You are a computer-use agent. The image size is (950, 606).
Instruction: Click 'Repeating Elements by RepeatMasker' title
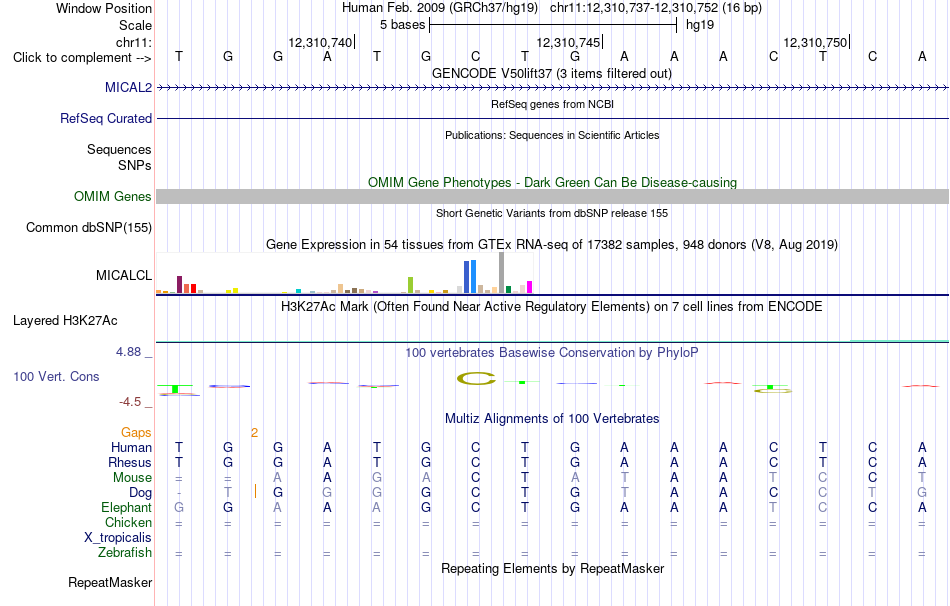coord(552,568)
